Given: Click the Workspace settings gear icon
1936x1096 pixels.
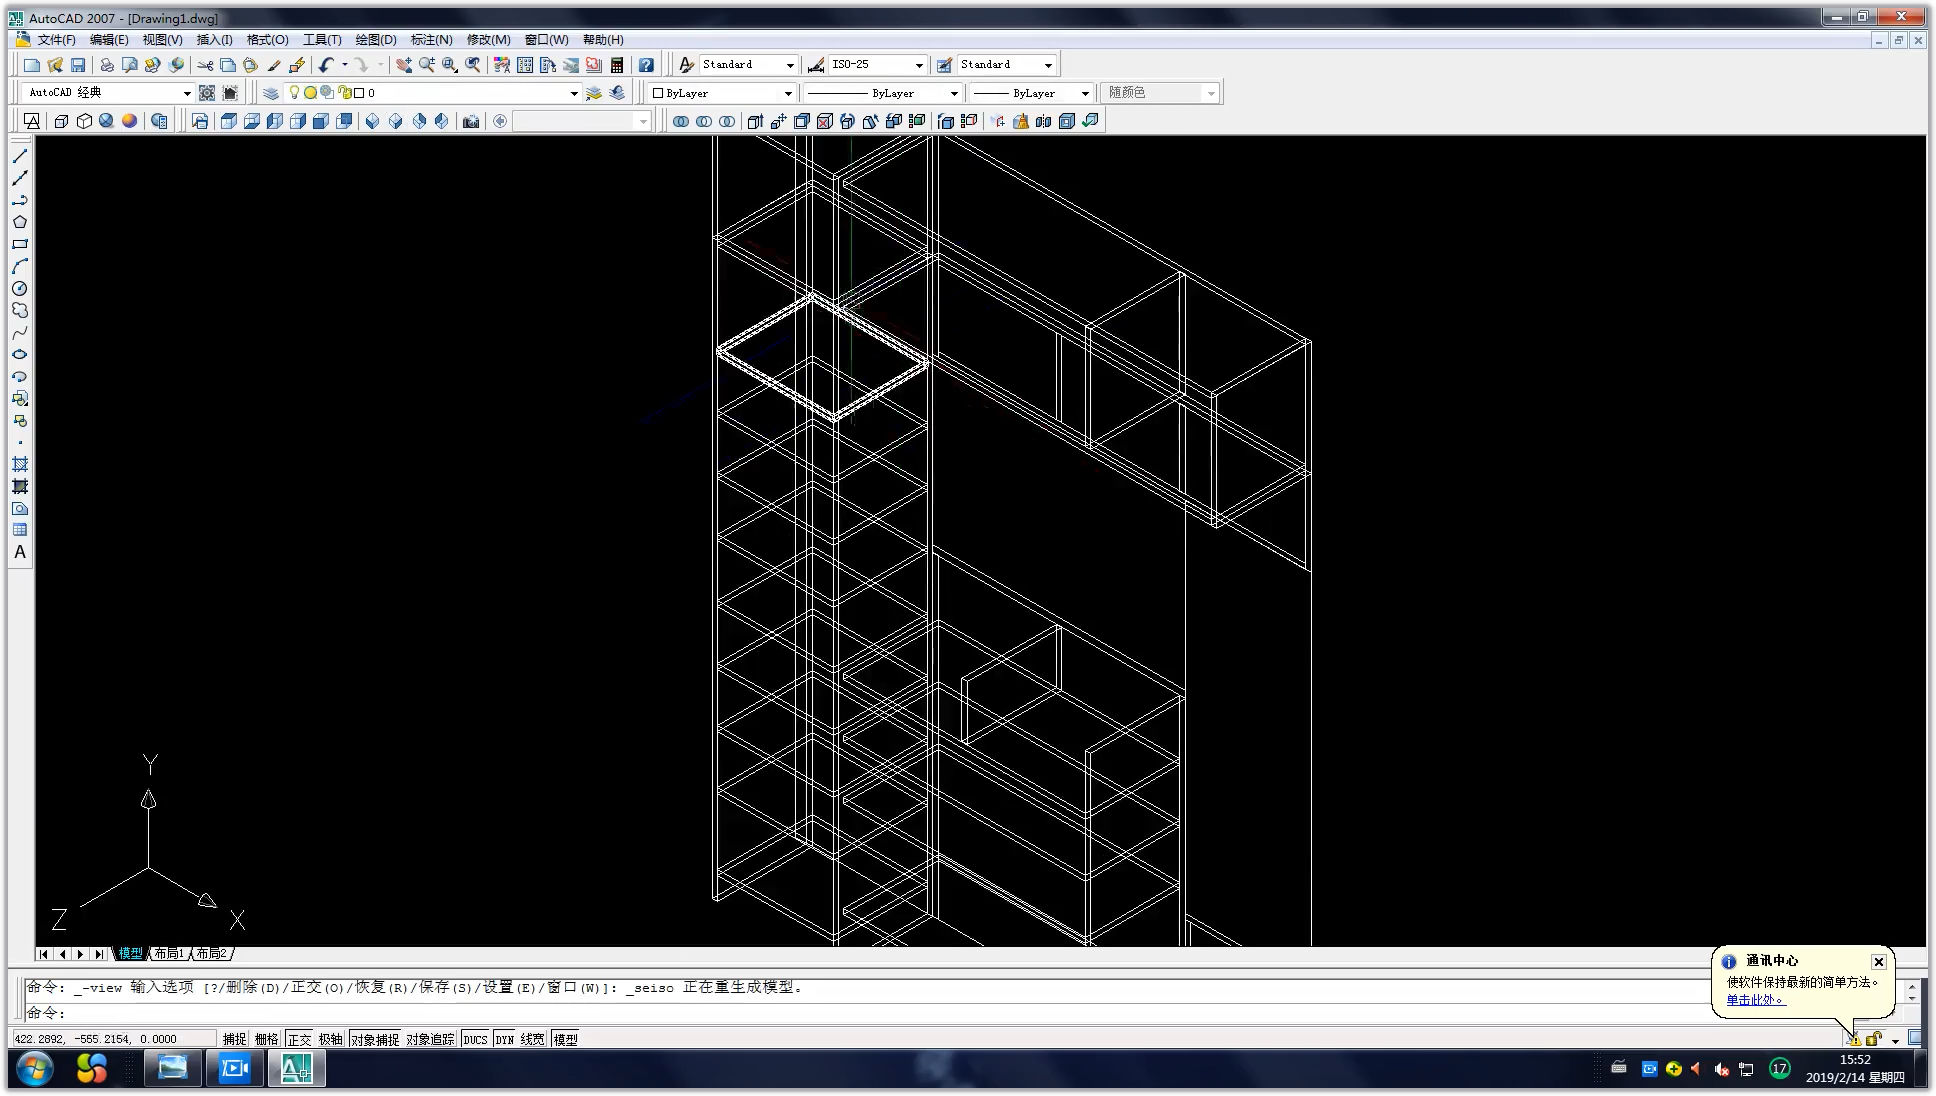Looking at the screenshot, I should tap(207, 93).
